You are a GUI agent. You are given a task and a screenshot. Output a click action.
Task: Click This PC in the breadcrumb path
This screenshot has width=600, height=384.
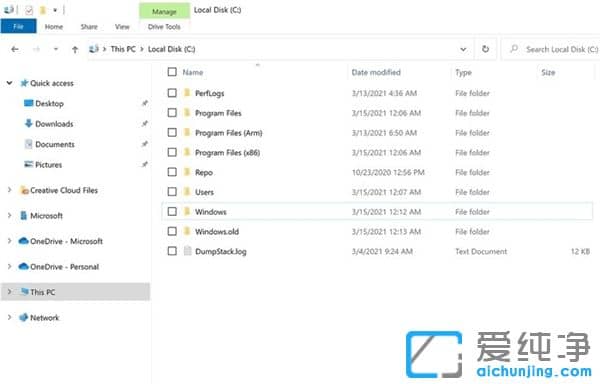(123, 49)
